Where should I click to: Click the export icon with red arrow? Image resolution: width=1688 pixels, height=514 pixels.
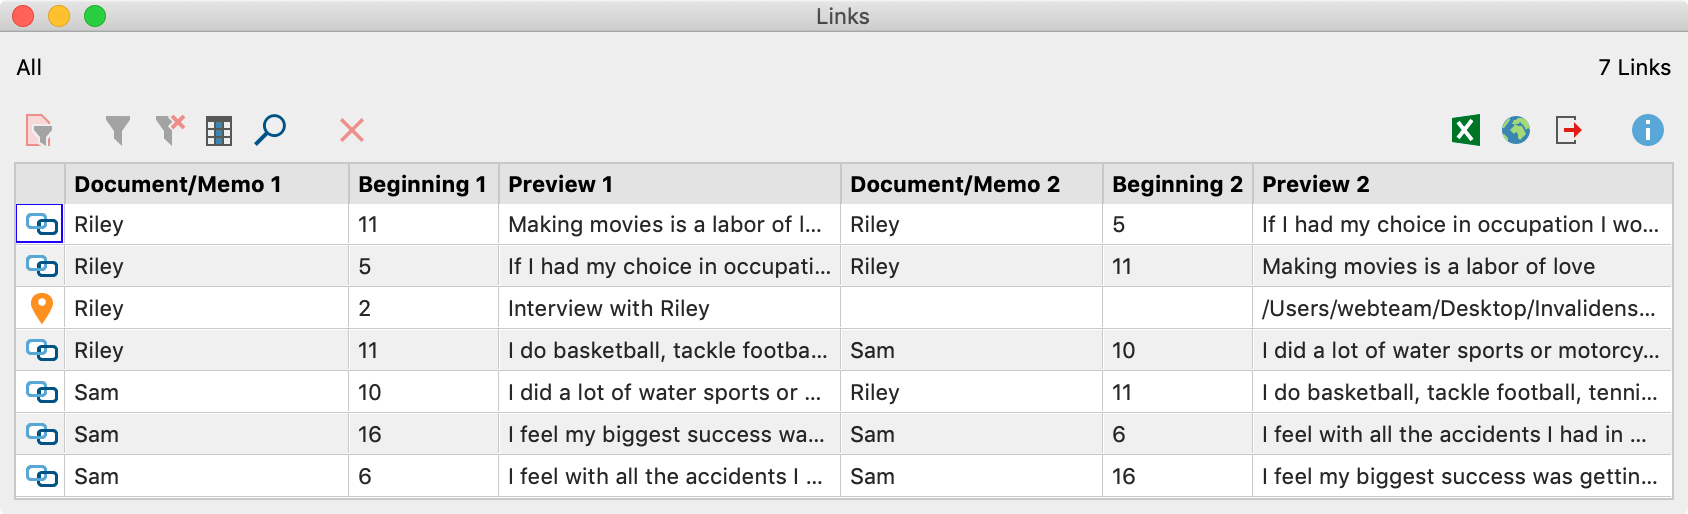tap(1568, 130)
